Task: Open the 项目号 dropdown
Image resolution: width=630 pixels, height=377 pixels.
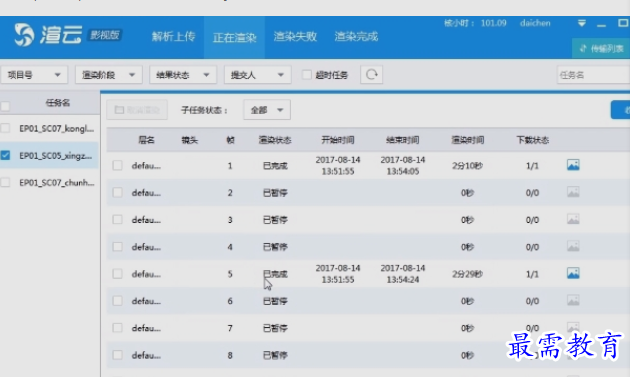Action: pyautogui.click(x=34, y=75)
